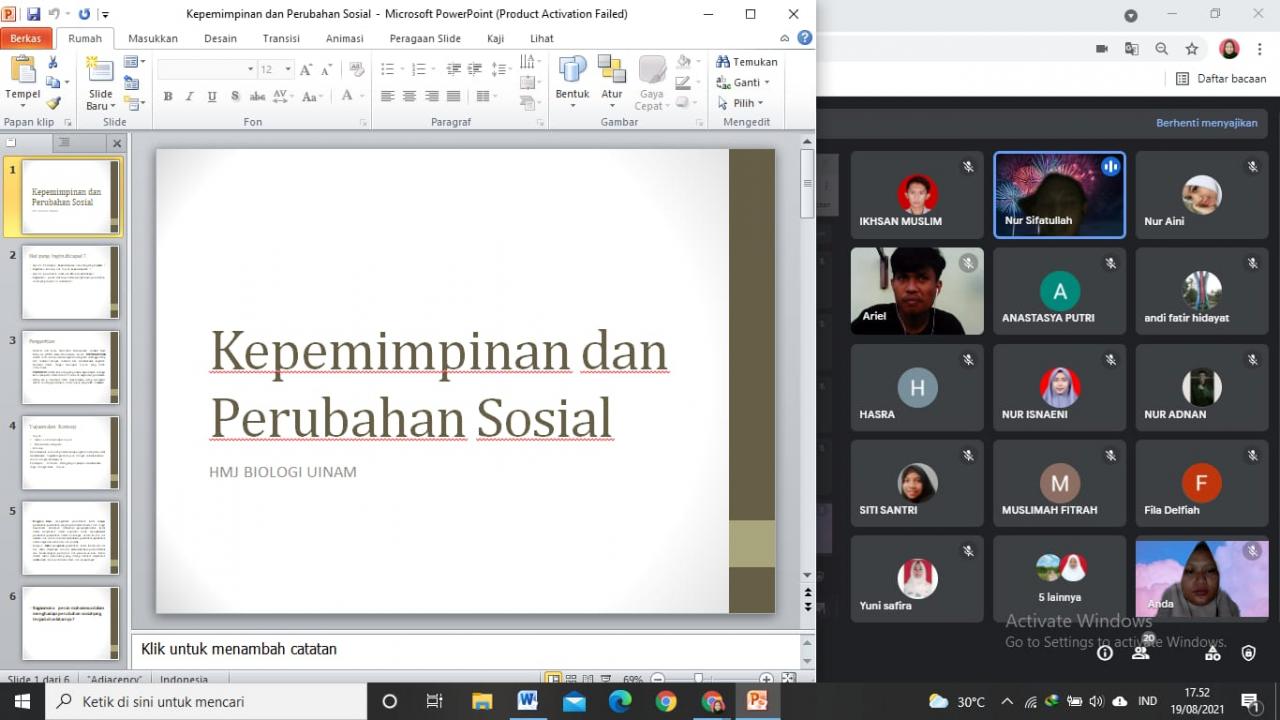Click Berhenti menyajikan to stop presenting

pos(1206,123)
